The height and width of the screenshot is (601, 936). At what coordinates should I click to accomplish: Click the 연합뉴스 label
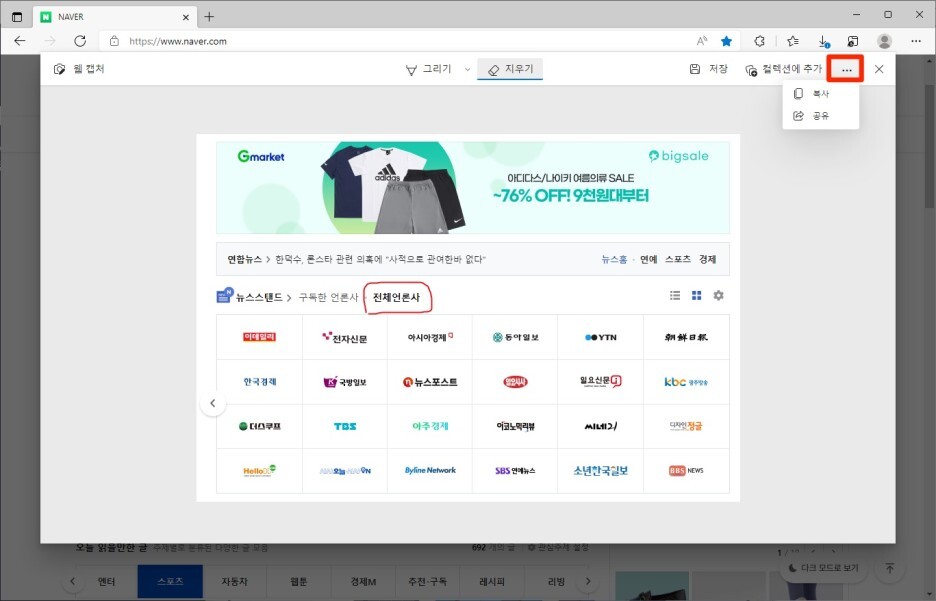coord(244,259)
